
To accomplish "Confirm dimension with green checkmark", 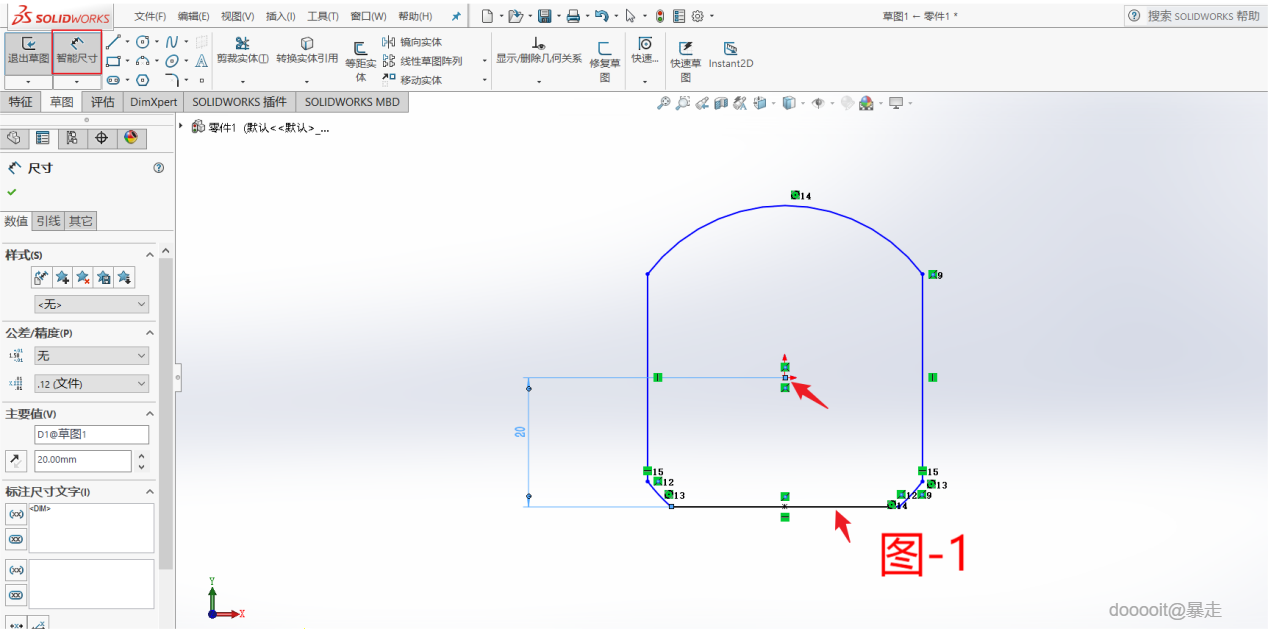I will tap(12, 191).
